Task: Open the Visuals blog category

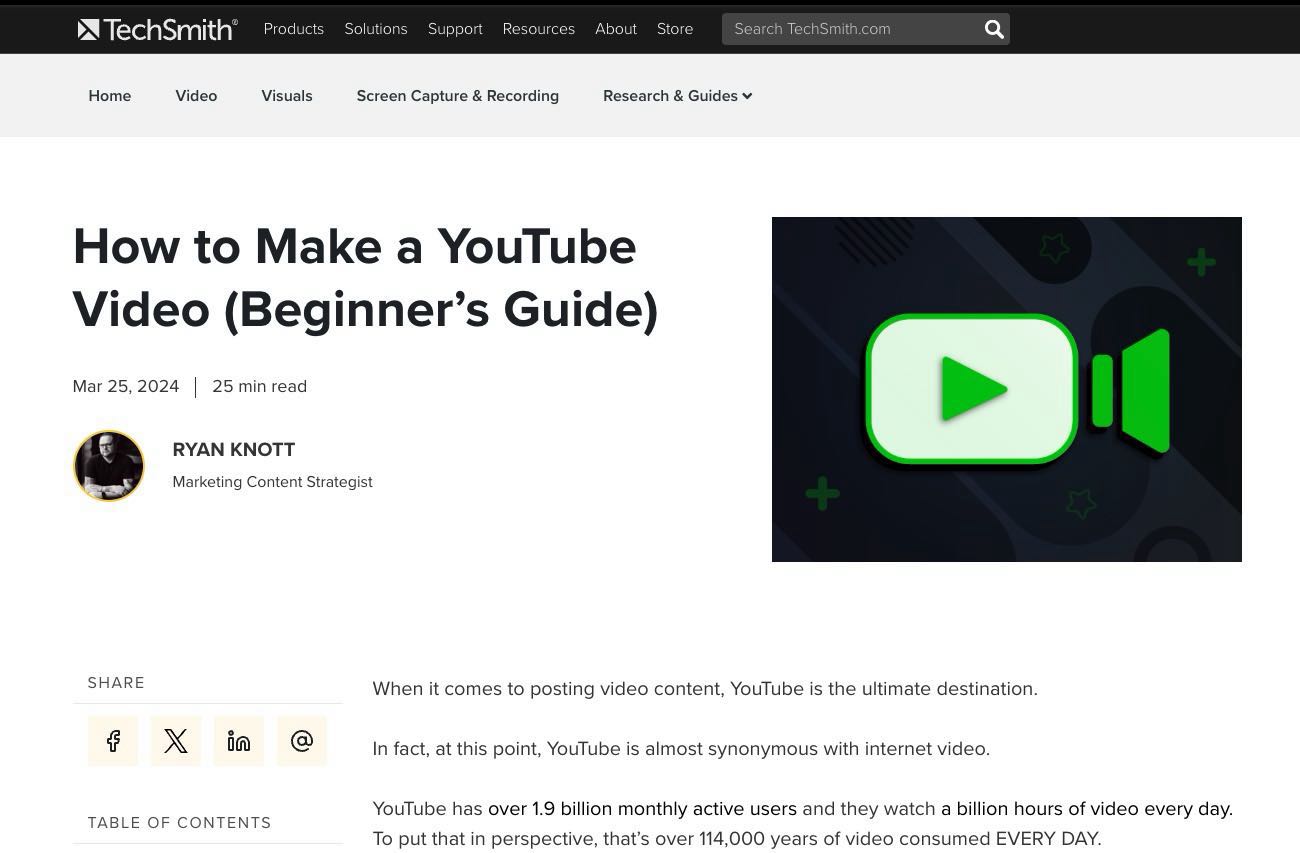Action: pyautogui.click(x=287, y=96)
